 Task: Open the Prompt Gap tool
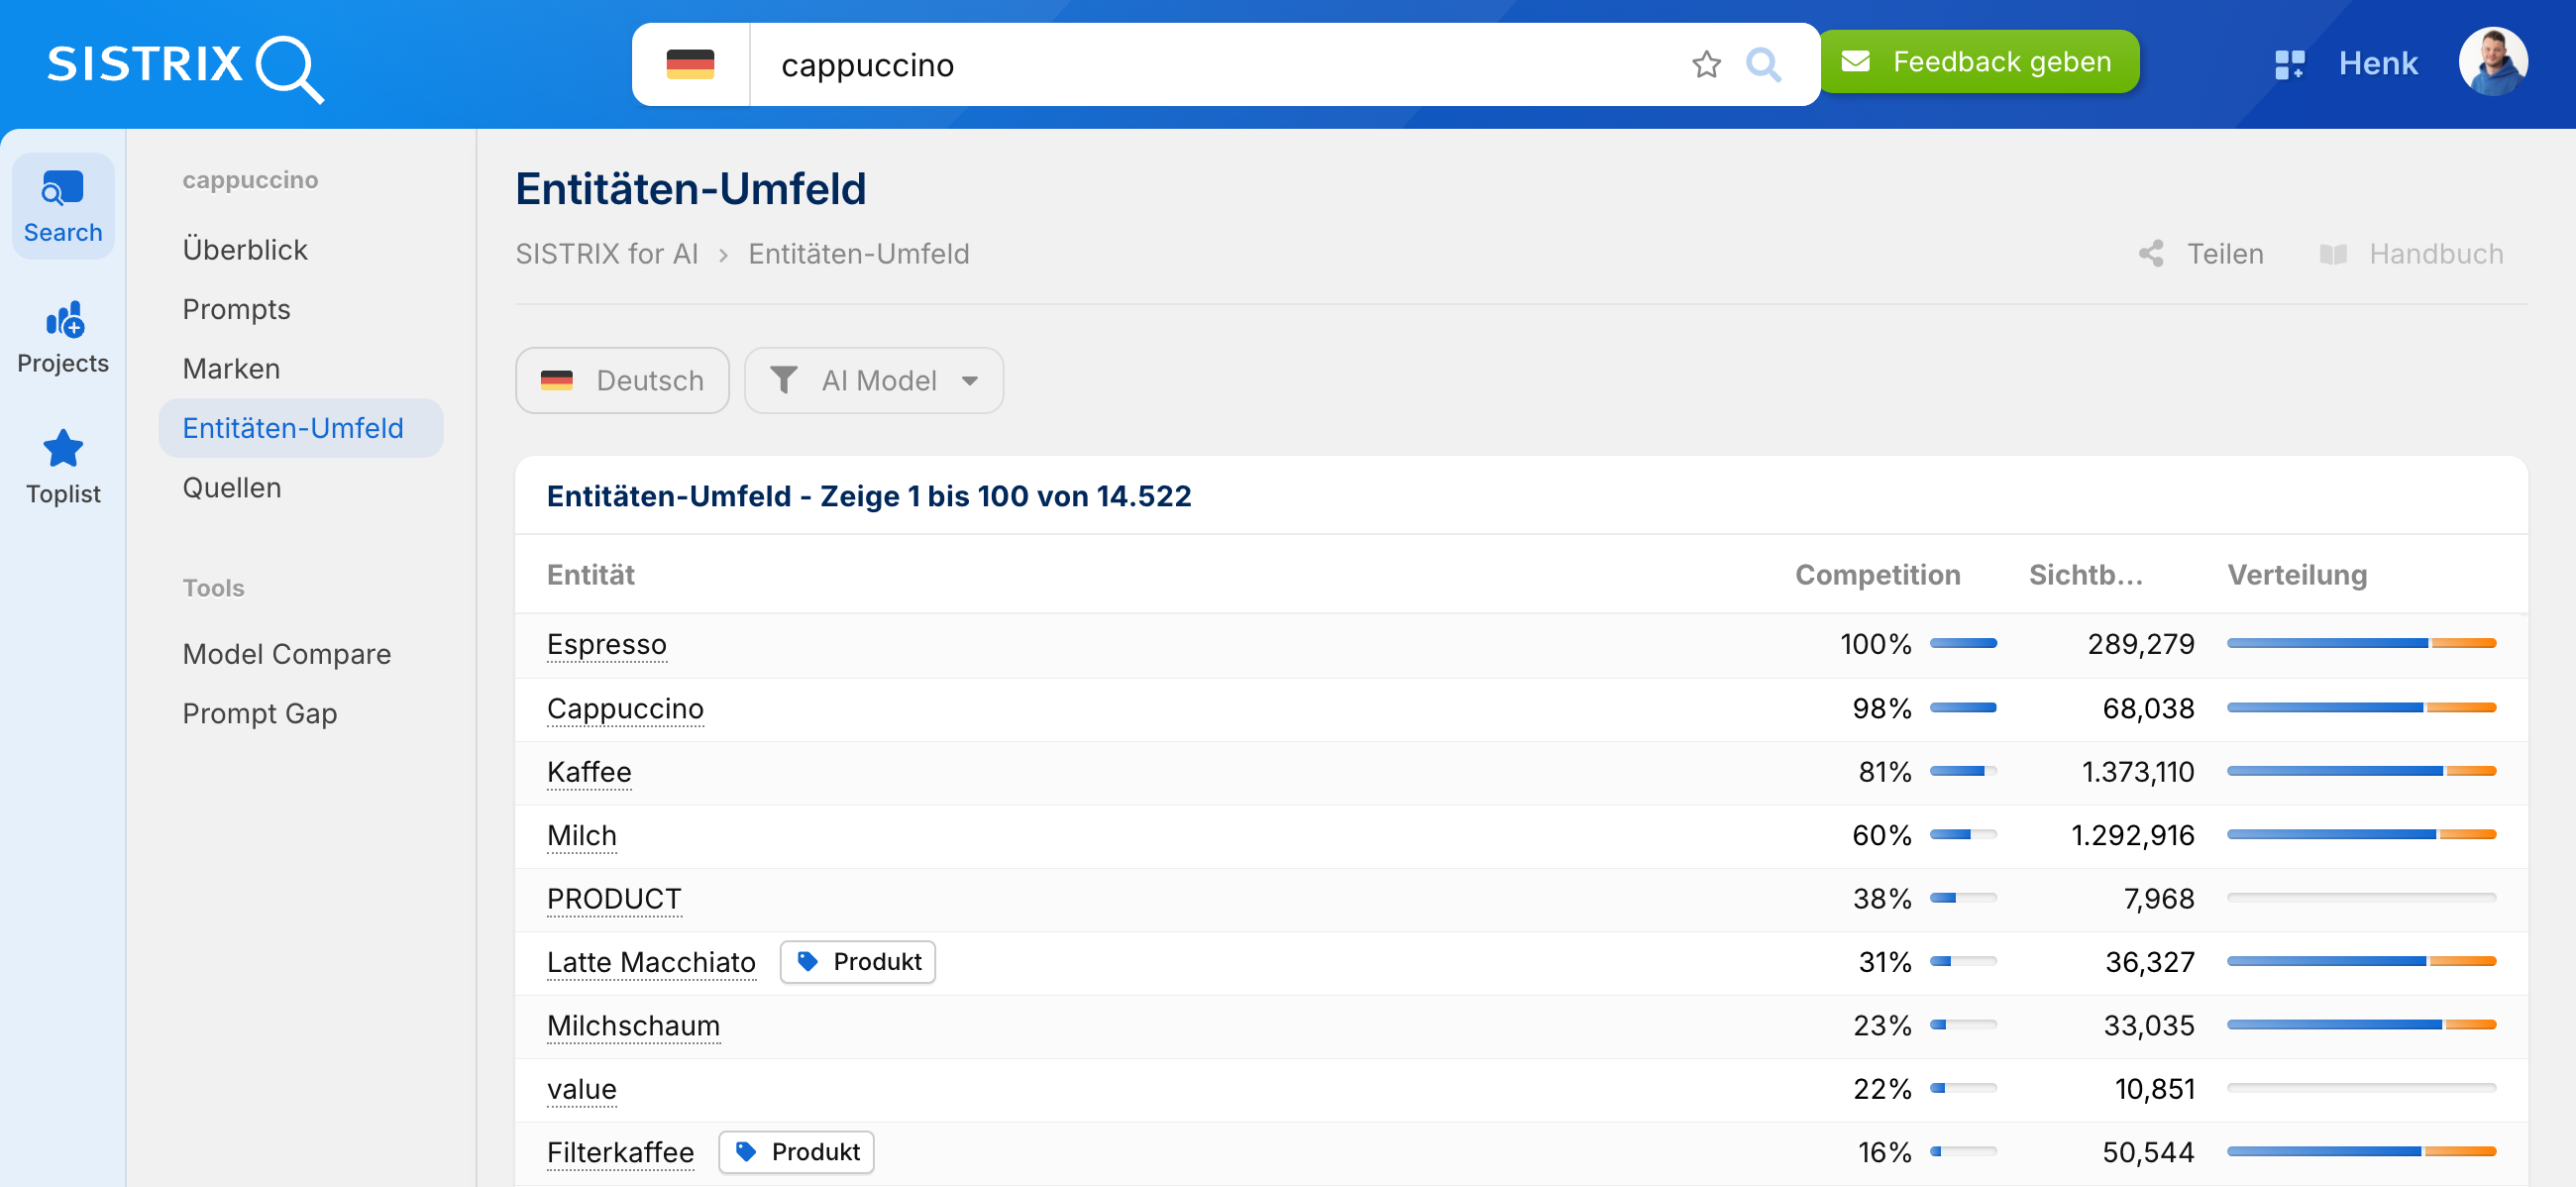[x=260, y=714]
